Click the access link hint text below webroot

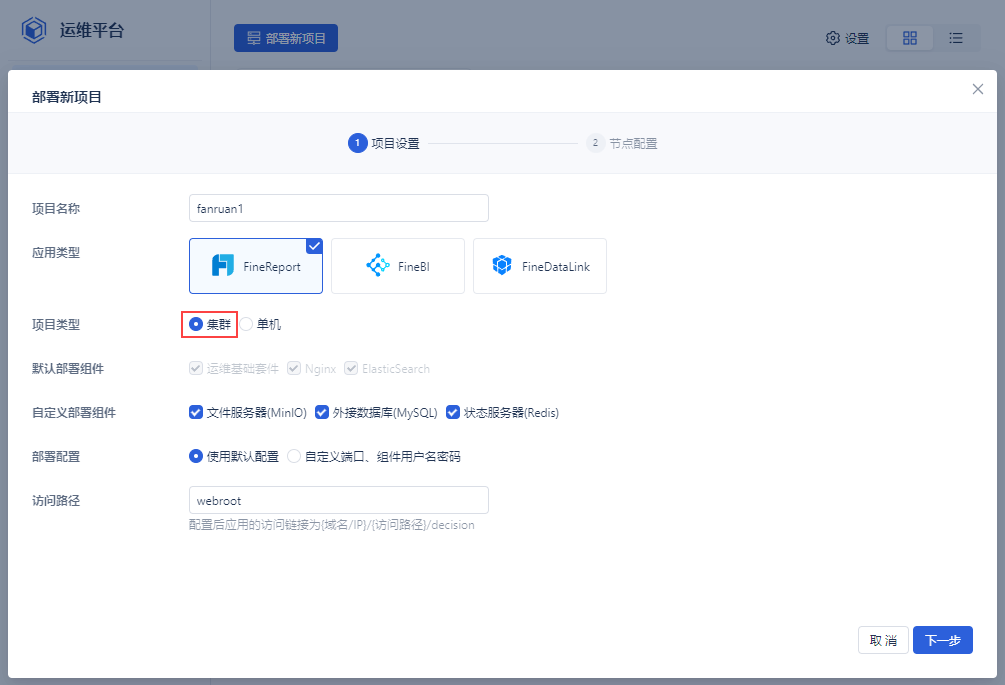pyautogui.click(x=332, y=525)
